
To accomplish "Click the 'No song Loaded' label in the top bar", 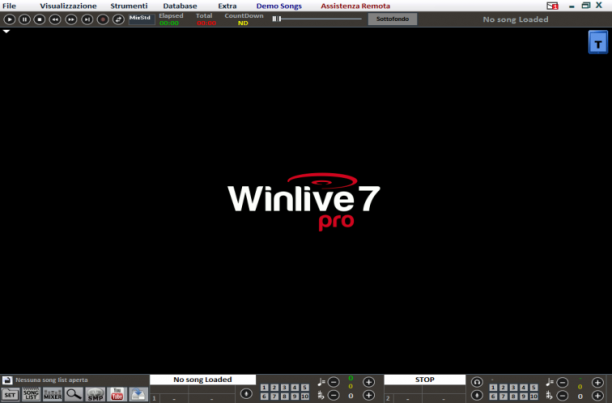I will tap(515, 19).
